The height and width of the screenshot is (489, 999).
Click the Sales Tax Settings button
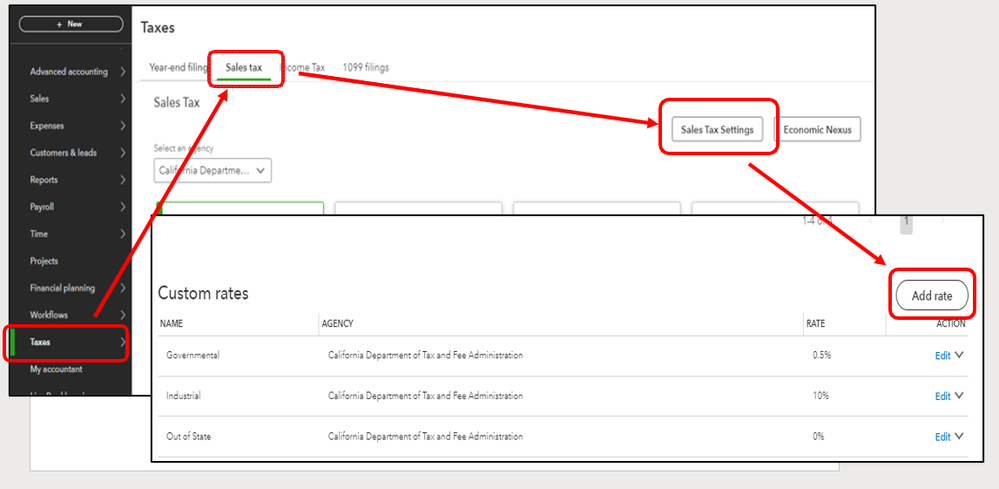pyautogui.click(x=717, y=129)
